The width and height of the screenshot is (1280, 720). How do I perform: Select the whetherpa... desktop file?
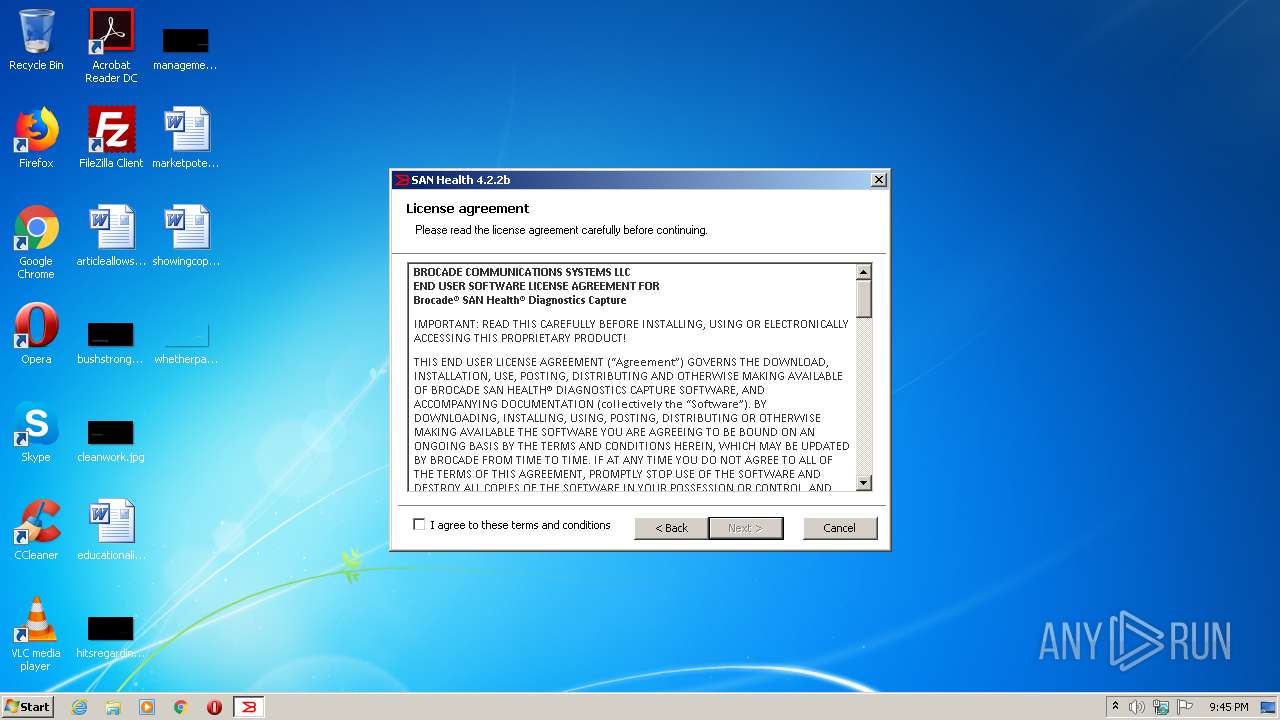click(186, 342)
